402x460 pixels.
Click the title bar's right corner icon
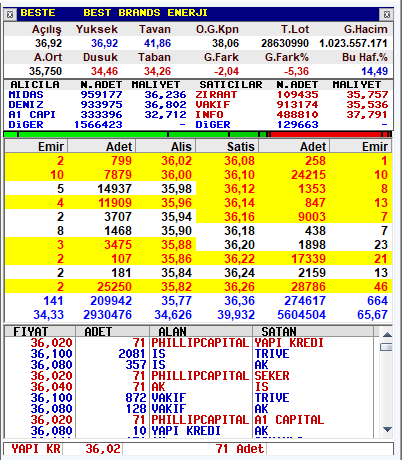point(387,15)
